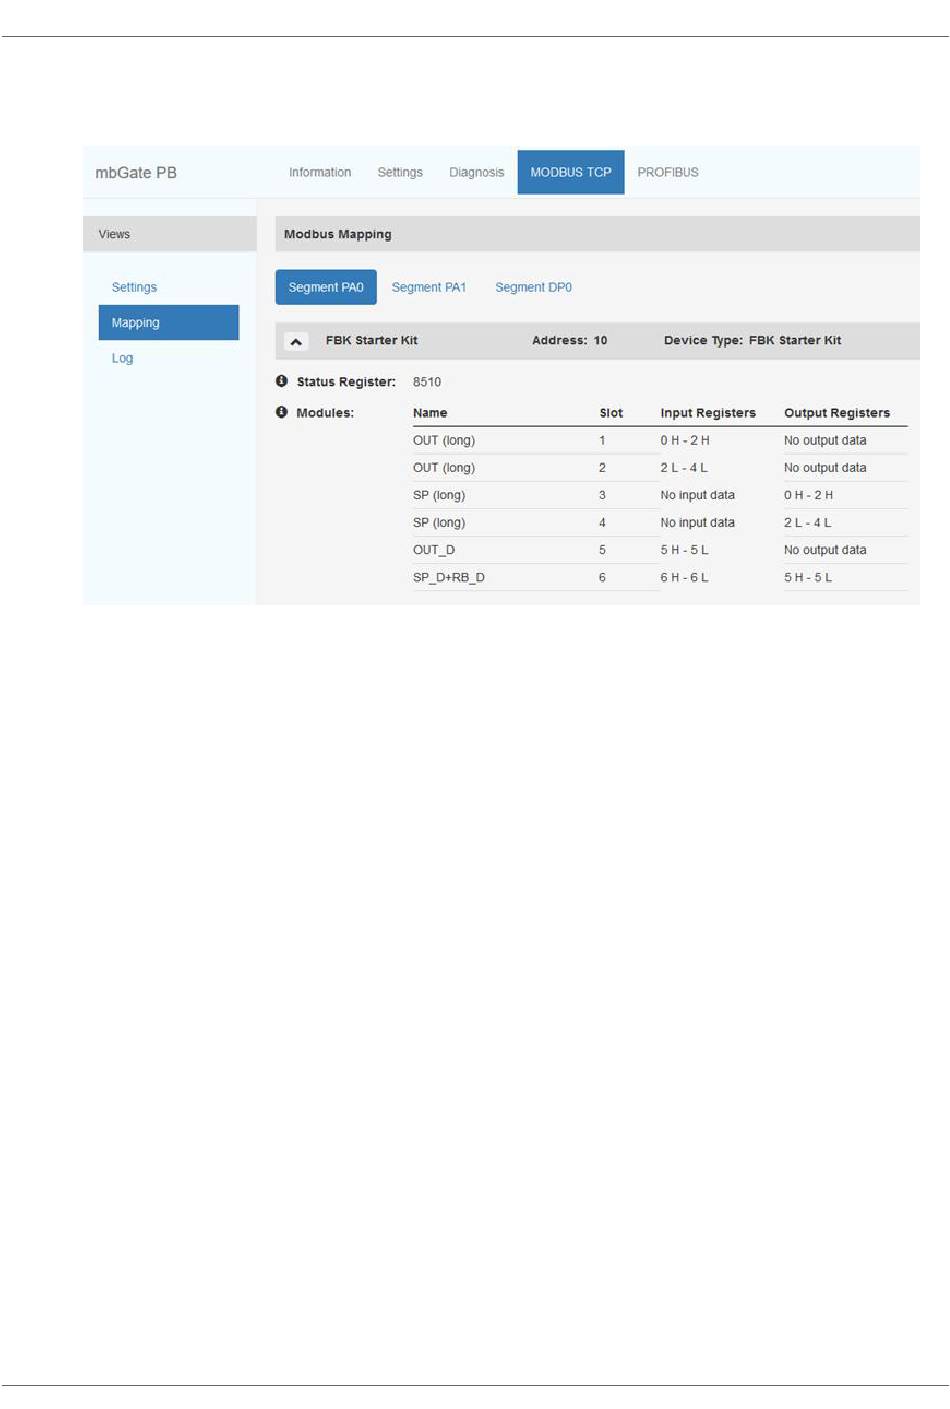This screenshot has height=1409, width=950.
Task: Select the MODBUS TCP tab
Action: [x=571, y=172]
